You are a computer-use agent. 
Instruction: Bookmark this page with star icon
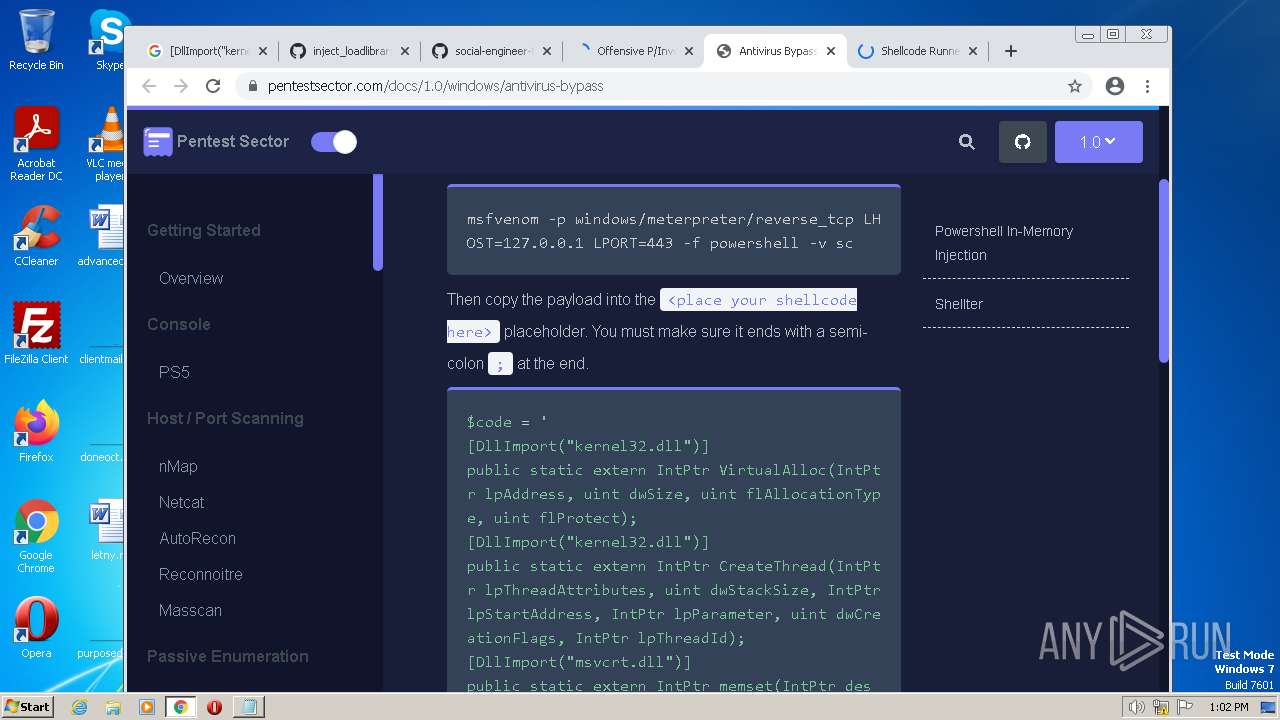click(x=1075, y=86)
